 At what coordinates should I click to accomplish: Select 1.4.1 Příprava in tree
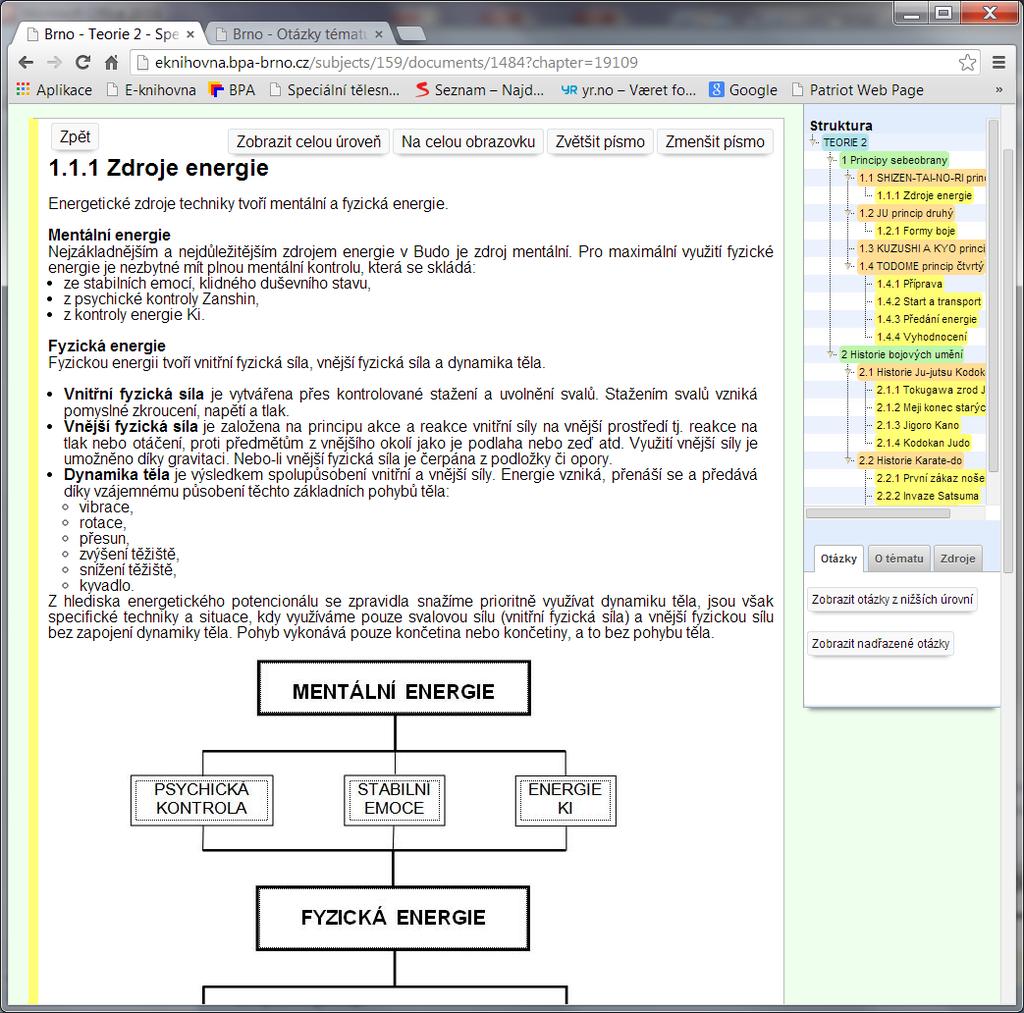click(x=909, y=283)
